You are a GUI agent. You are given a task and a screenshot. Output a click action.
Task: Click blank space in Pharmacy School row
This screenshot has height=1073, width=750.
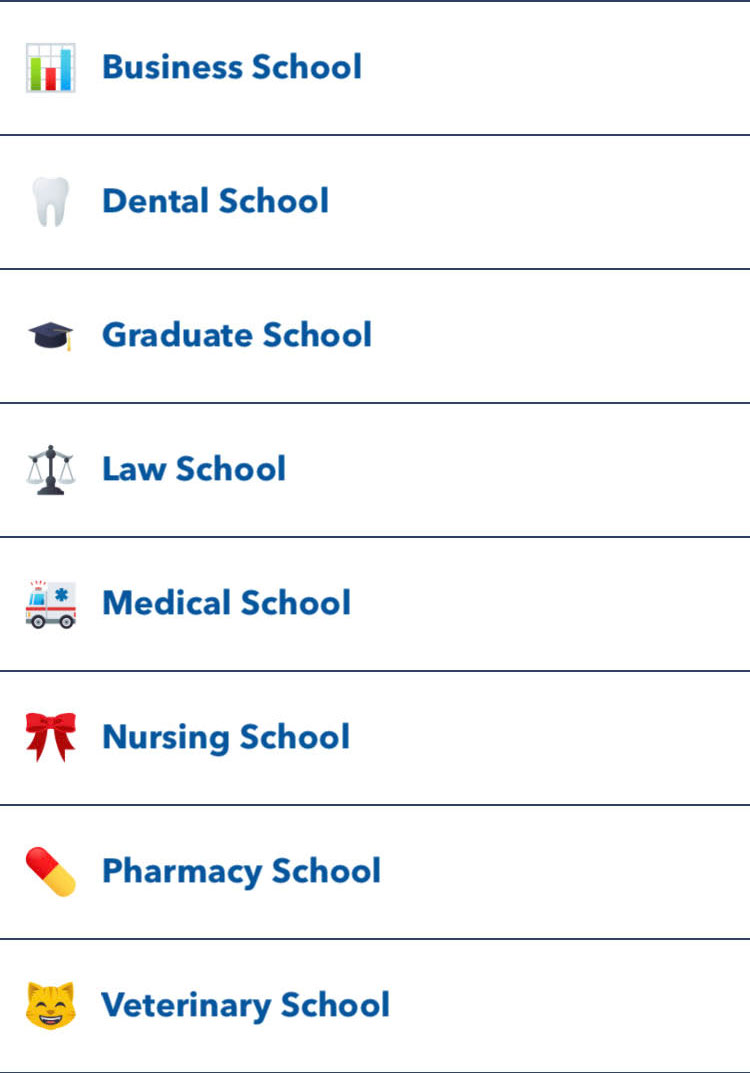click(x=561, y=872)
